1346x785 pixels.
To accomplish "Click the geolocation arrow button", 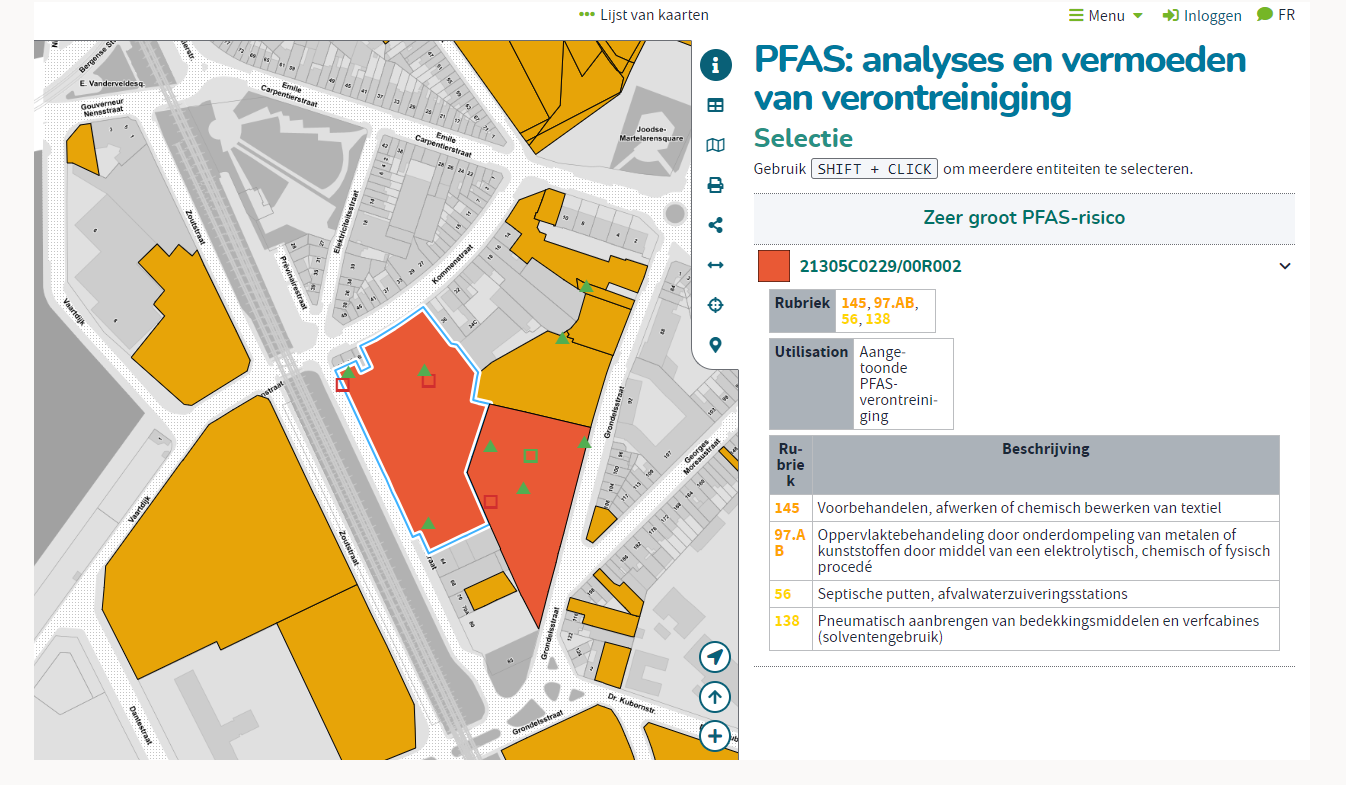I will click(x=715, y=657).
